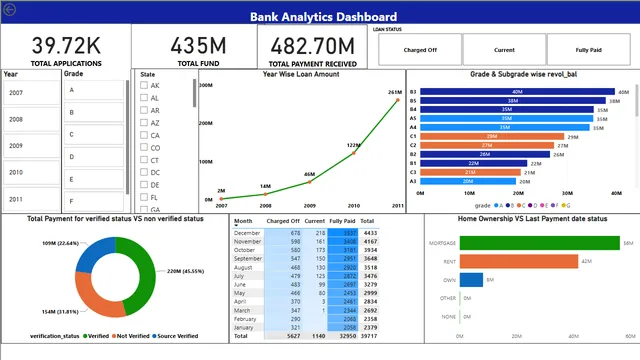The height and width of the screenshot is (360, 640).
Task: Tick the AR state checkbox
Action: click(x=144, y=110)
